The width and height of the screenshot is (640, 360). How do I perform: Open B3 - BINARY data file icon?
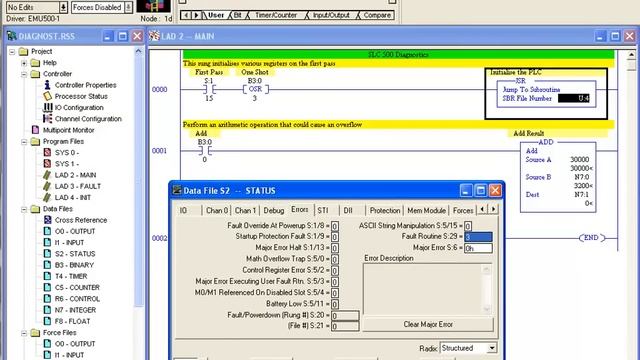(47, 265)
